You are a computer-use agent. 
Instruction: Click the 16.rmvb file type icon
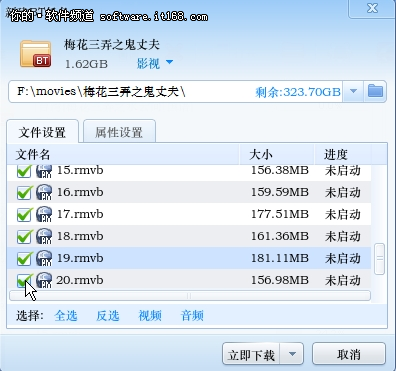click(44, 192)
